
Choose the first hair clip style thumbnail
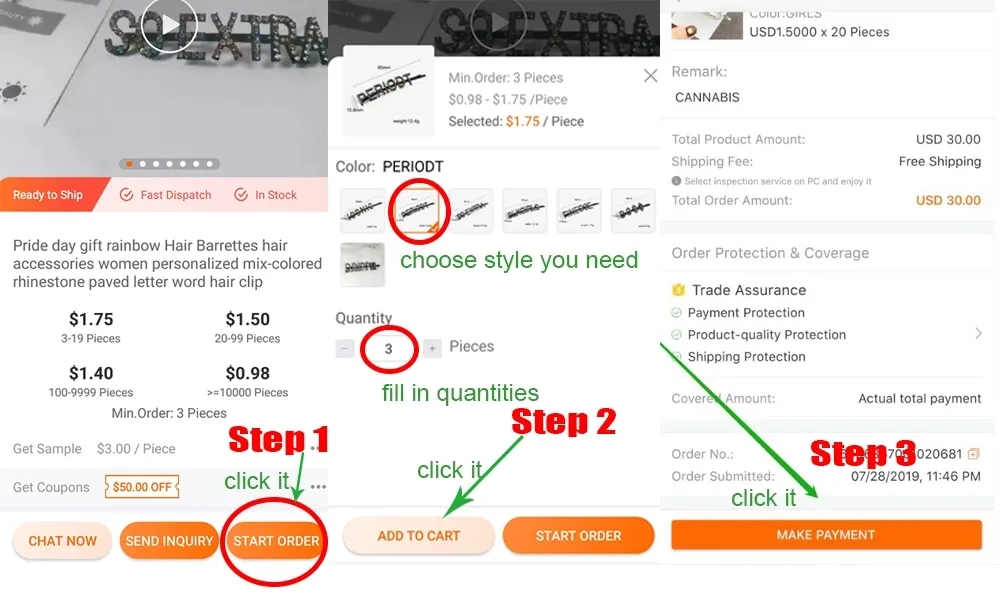tap(363, 210)
